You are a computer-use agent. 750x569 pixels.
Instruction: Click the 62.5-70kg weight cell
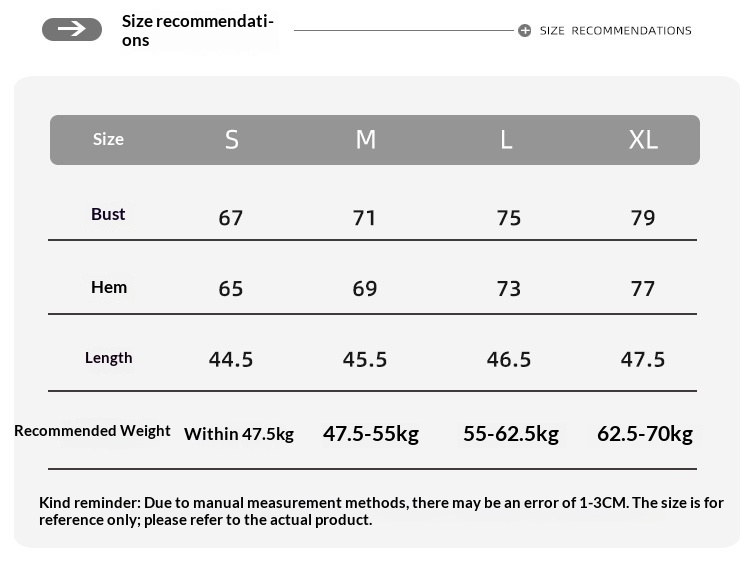pos(645,434)
